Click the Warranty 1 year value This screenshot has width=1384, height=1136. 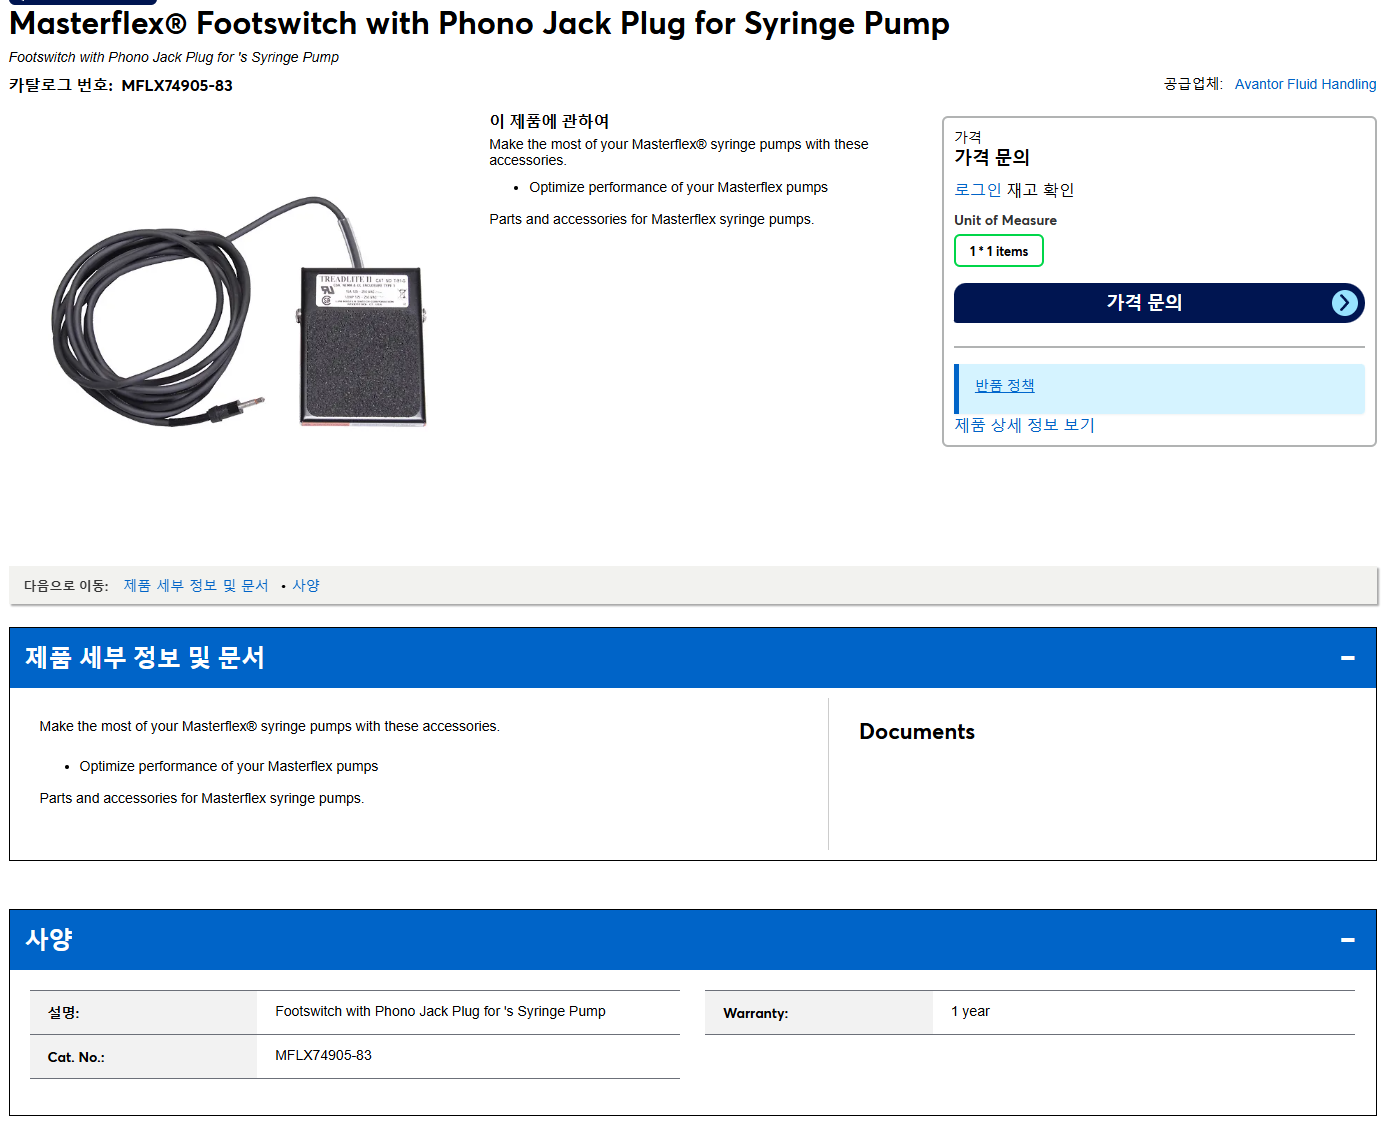point(970,1011)
